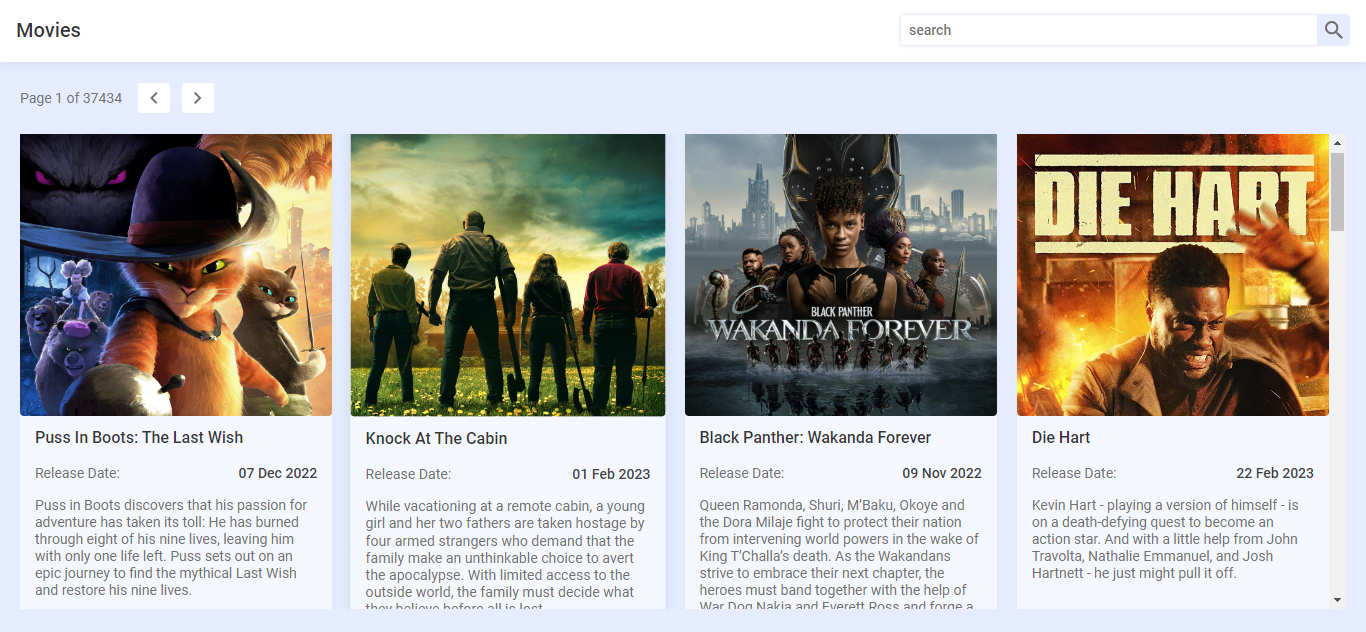Click the vertical scrollbar thumb

point(1338,192)
